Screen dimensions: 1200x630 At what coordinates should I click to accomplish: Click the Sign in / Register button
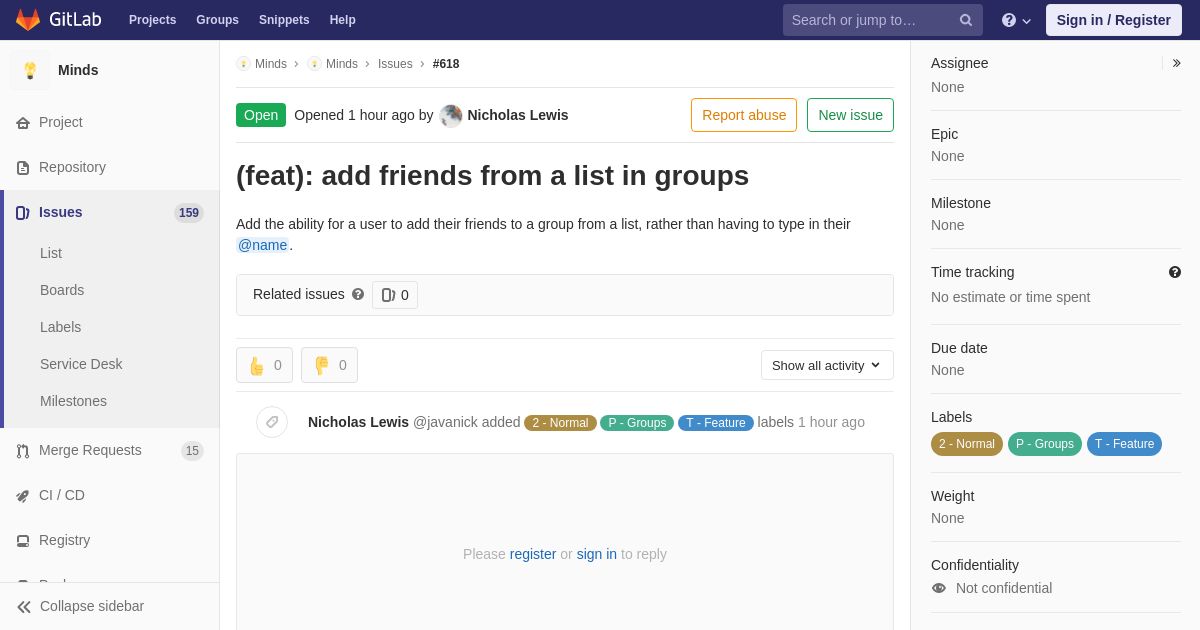[x=1114, y=20]
